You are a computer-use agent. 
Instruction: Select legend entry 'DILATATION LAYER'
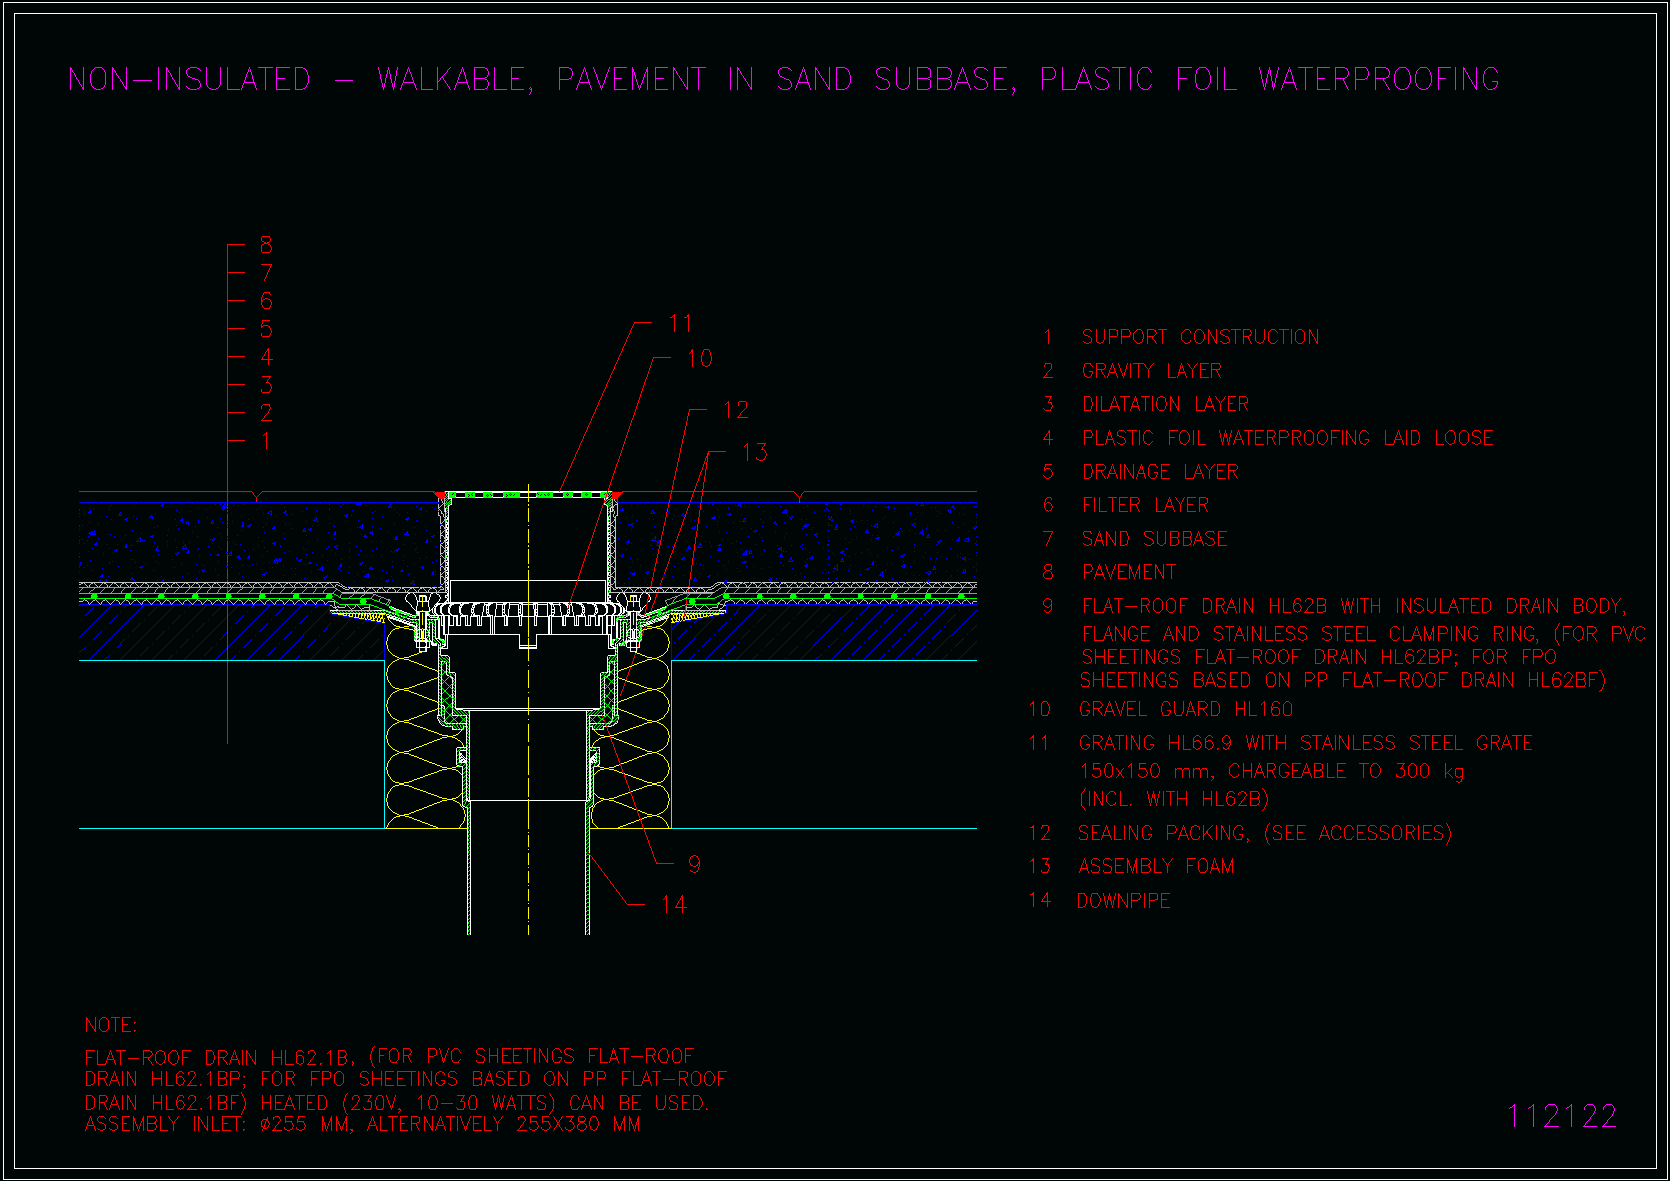pos(1165,404)
